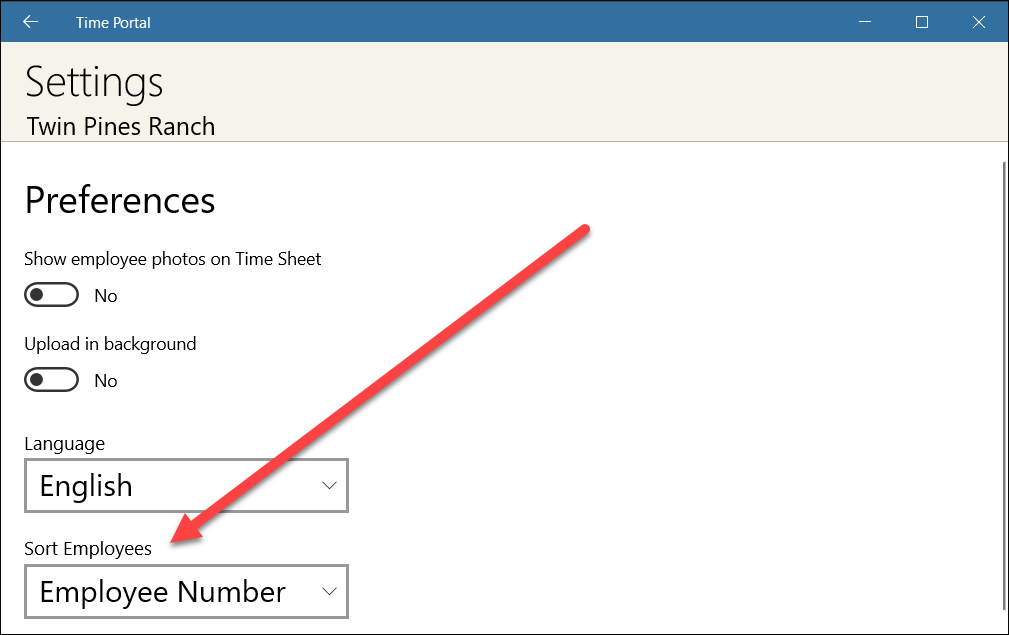Click the Sort Employees label
Image resolution: width=1009 pixels, height=635 pixels.
(x=88, y=549)
